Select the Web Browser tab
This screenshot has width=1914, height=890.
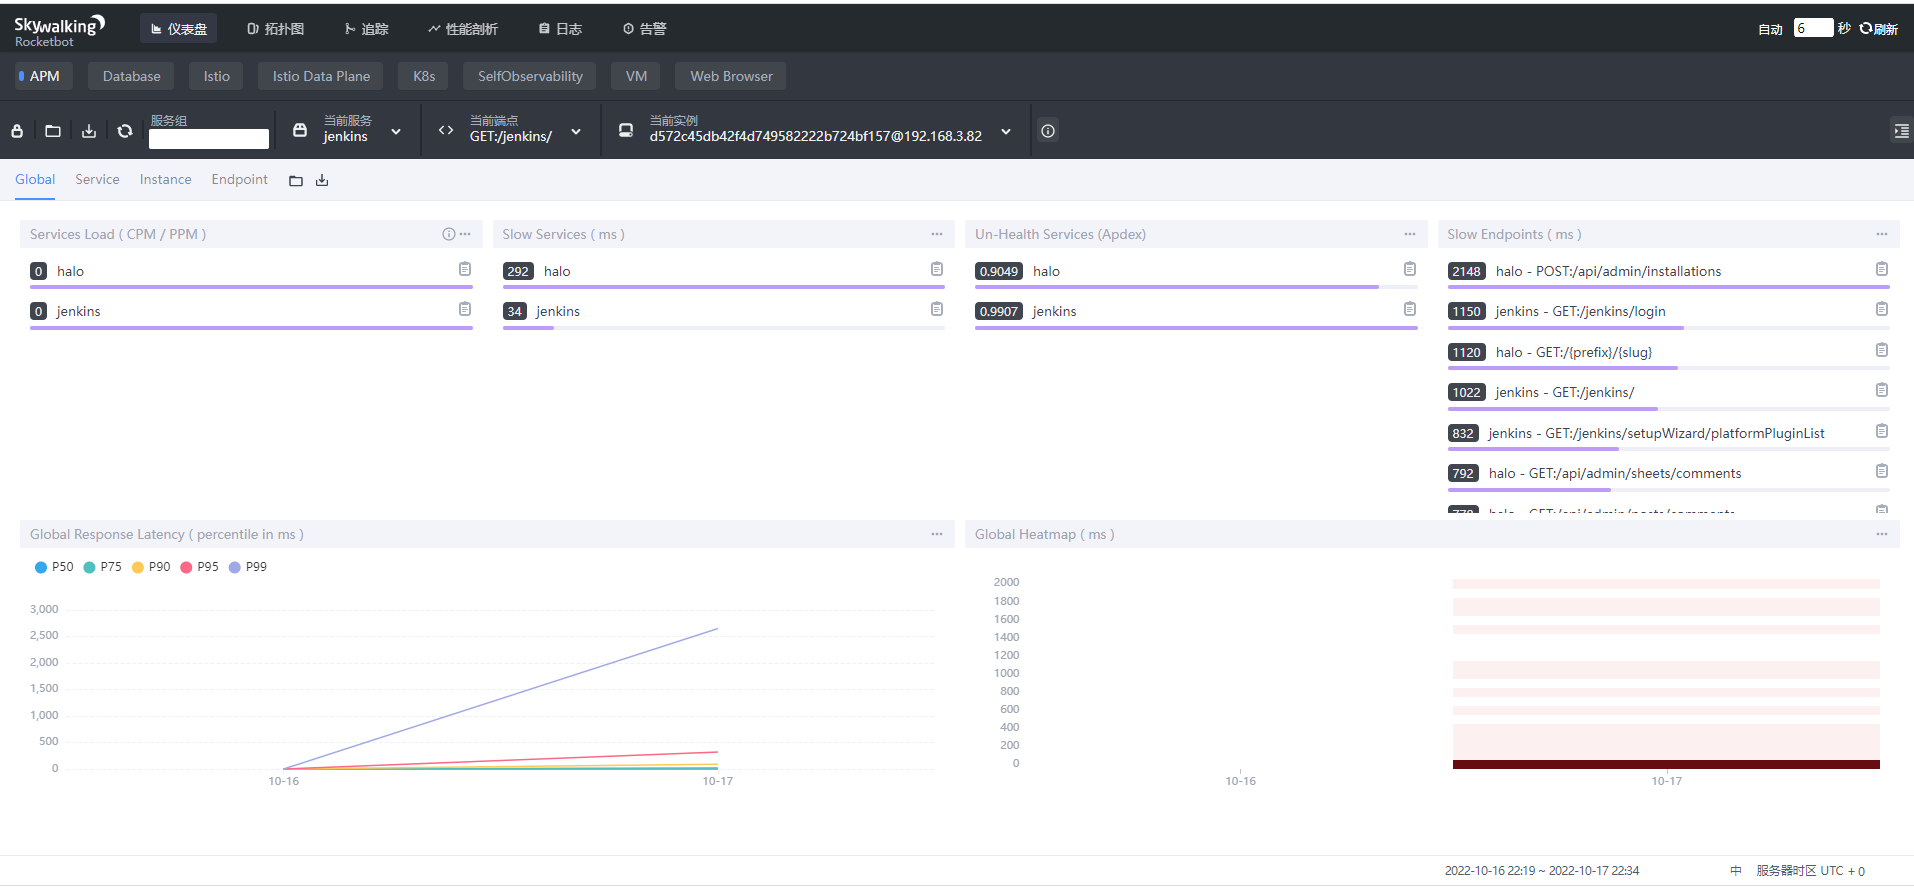731,76
